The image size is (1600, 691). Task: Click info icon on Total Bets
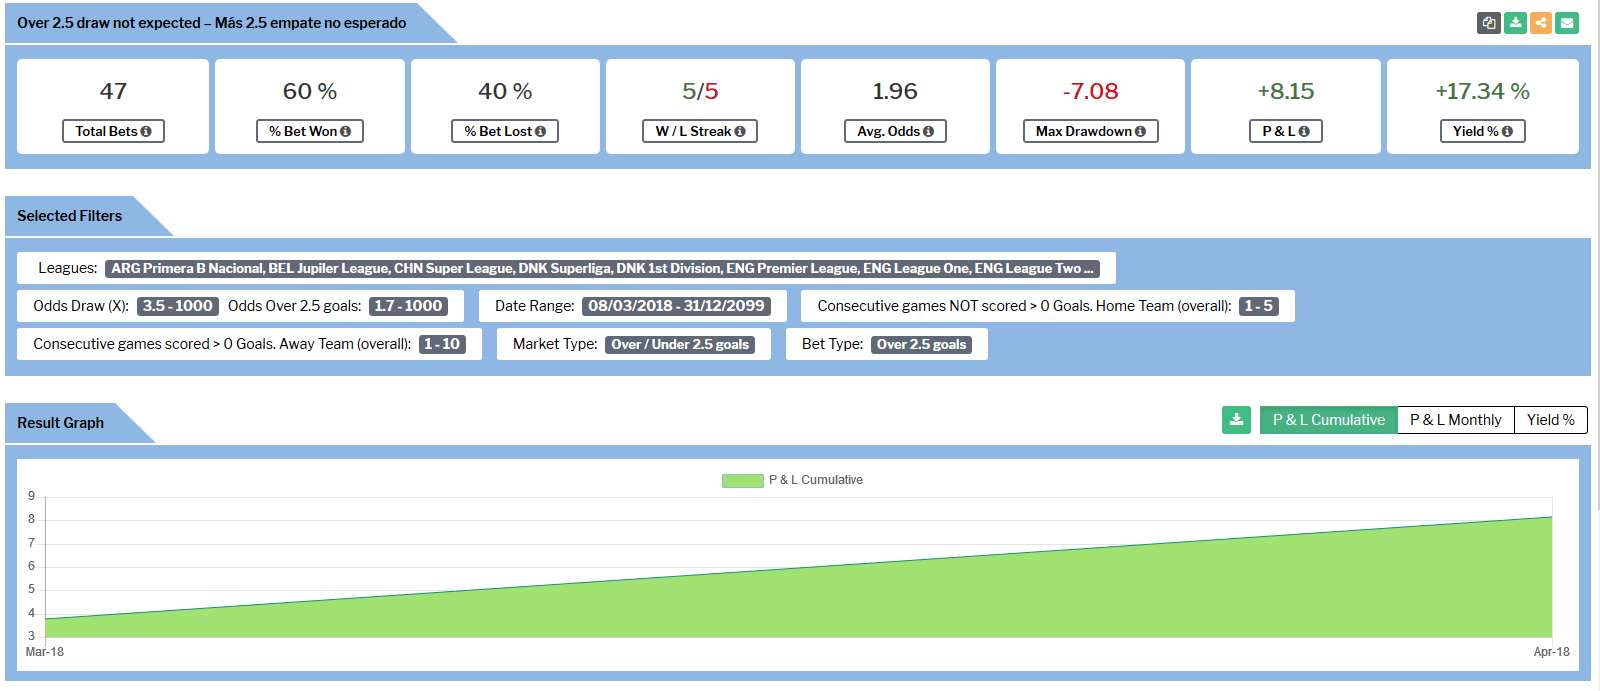coord(146,132)
